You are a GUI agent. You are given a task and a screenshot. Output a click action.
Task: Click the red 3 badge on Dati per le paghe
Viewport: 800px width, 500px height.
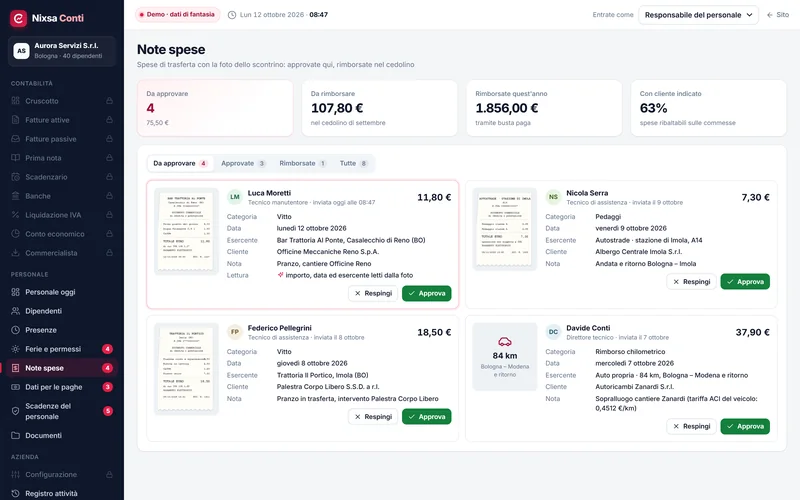pyautogui.click(x=107, y=387)
